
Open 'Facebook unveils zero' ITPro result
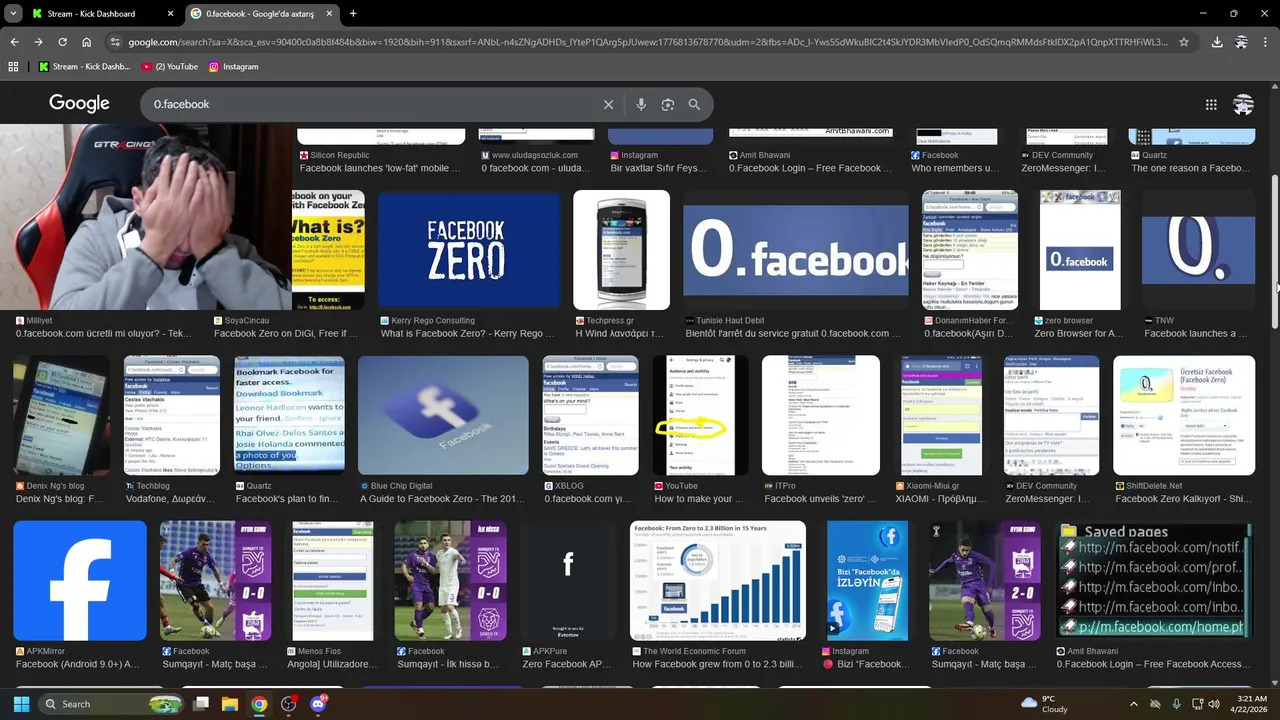point(822,499)
